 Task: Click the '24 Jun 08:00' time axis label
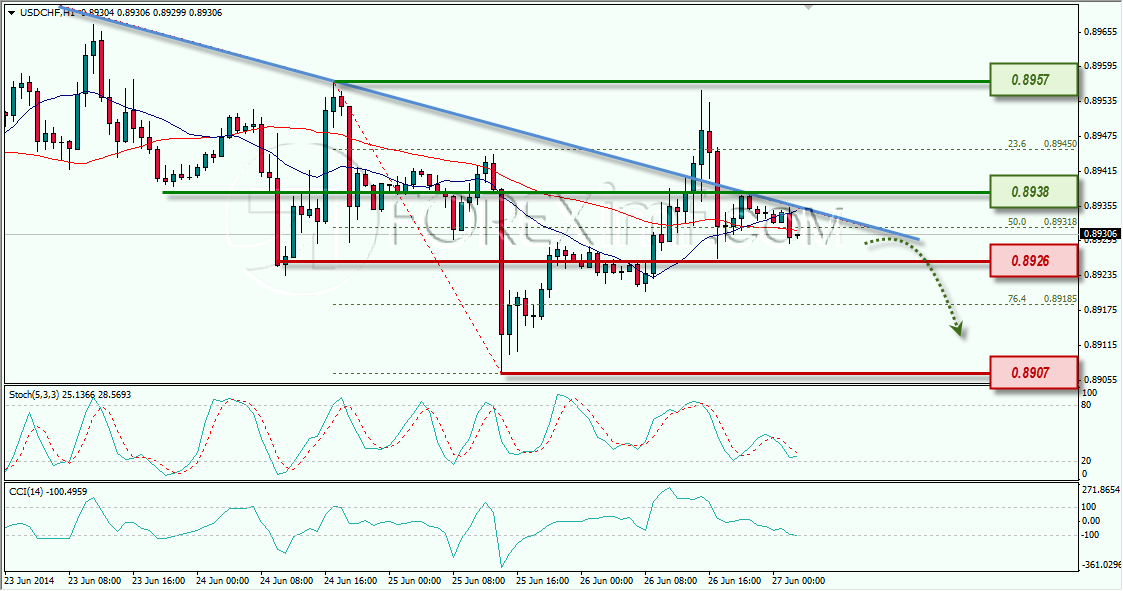click(287, 581)
